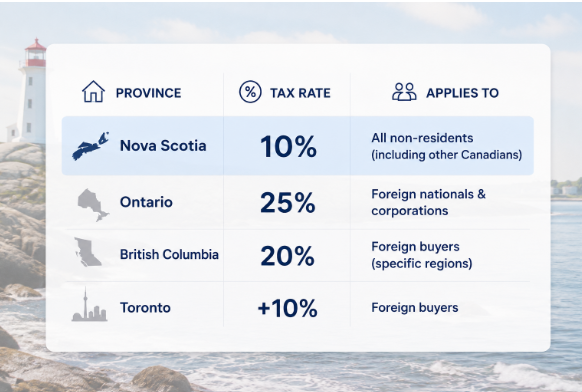This screenshot has width=582, height=392.
Task: Click the people icon beside APPLIES TO
Action: point(404,92)
